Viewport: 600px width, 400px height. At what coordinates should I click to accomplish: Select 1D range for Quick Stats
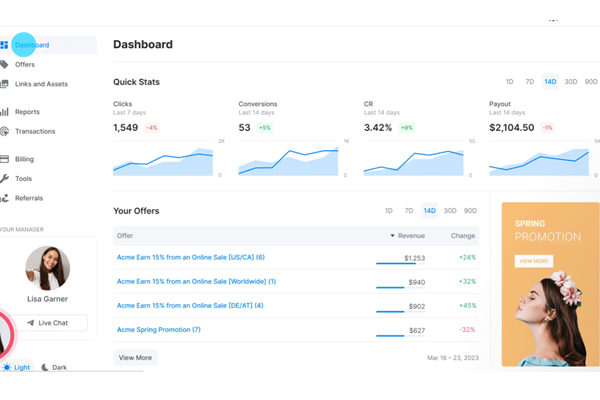[x=509, y=82]
